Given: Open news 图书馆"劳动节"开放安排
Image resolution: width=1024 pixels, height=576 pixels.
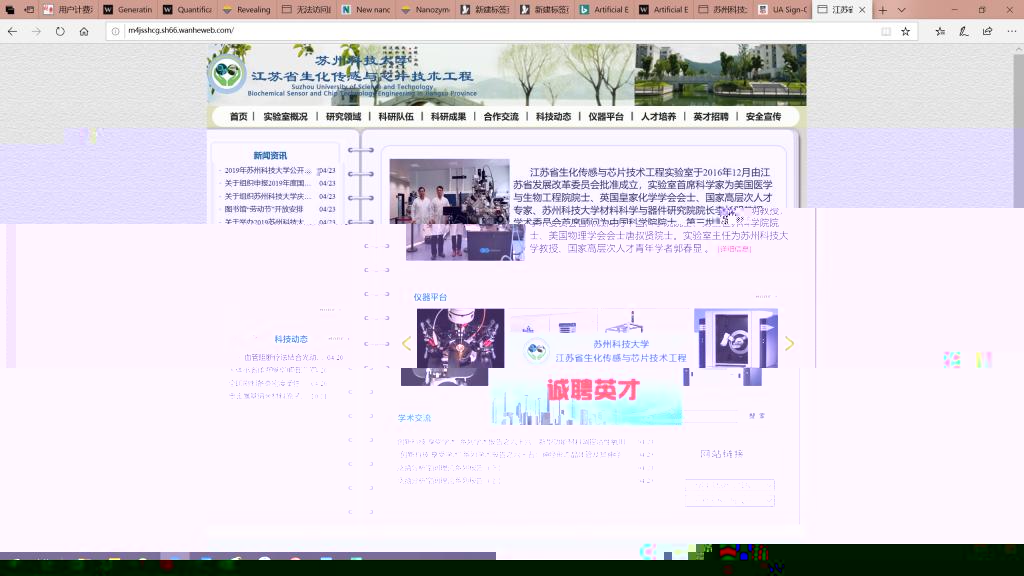Looking at the screenshot, I should coord(264,210).
